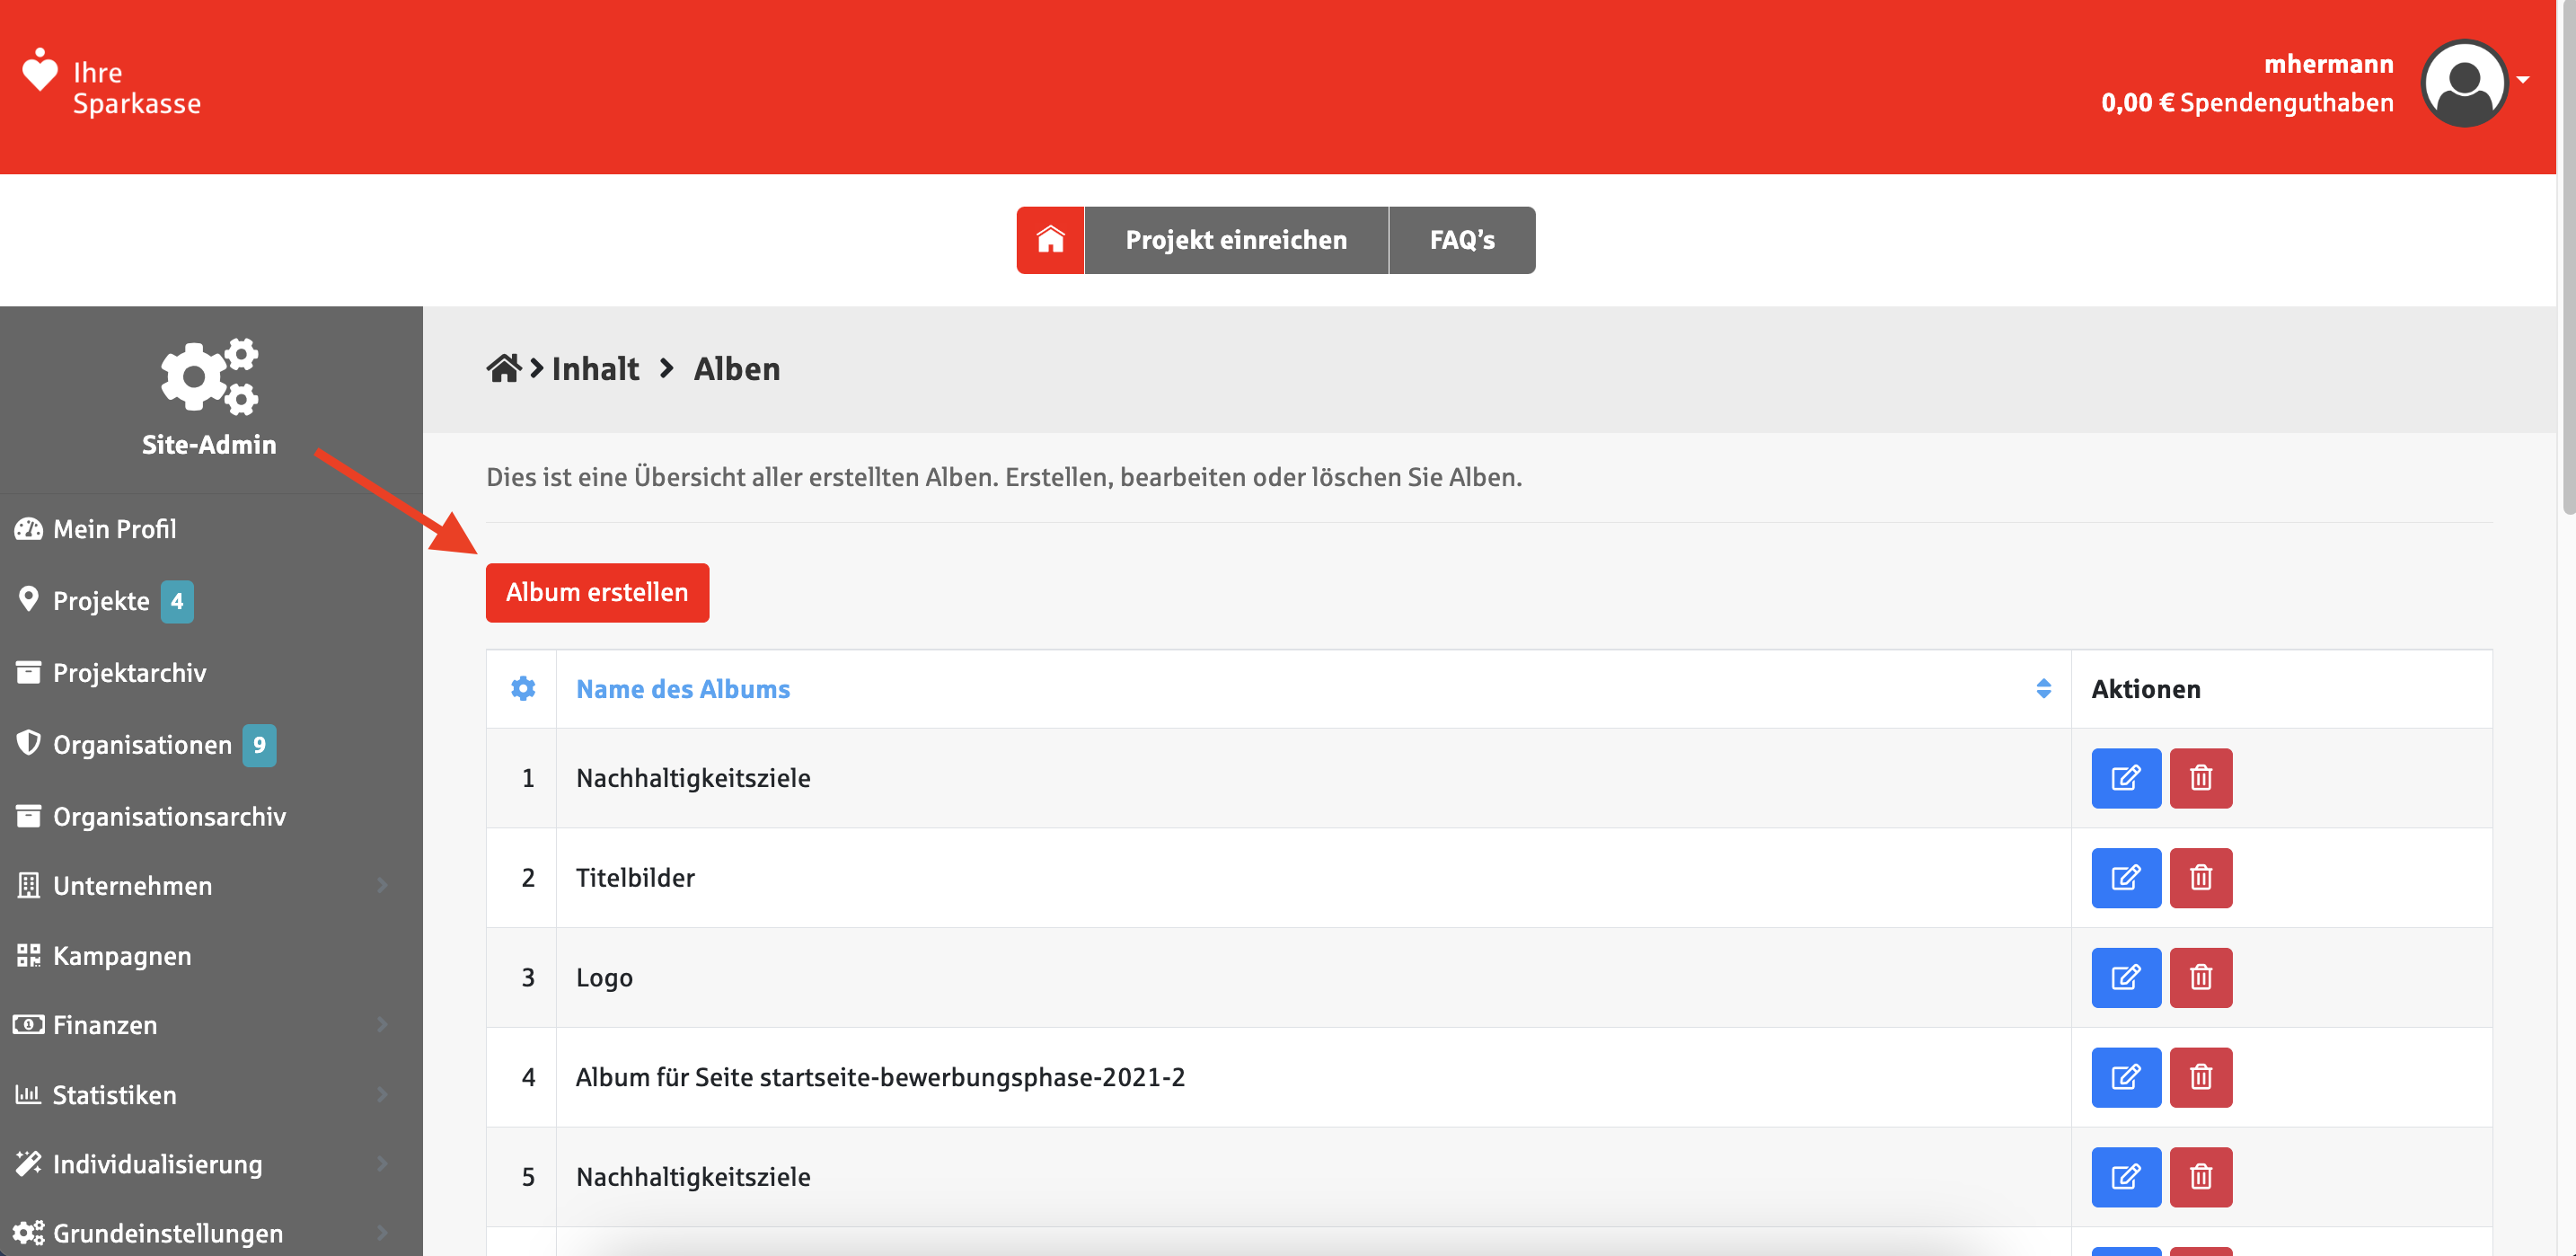Image resolution: width=2576 pixels, height=1256 pixels.
Task: Open the user dropdown arrow next to the avatar
Action: [2523, 80]
